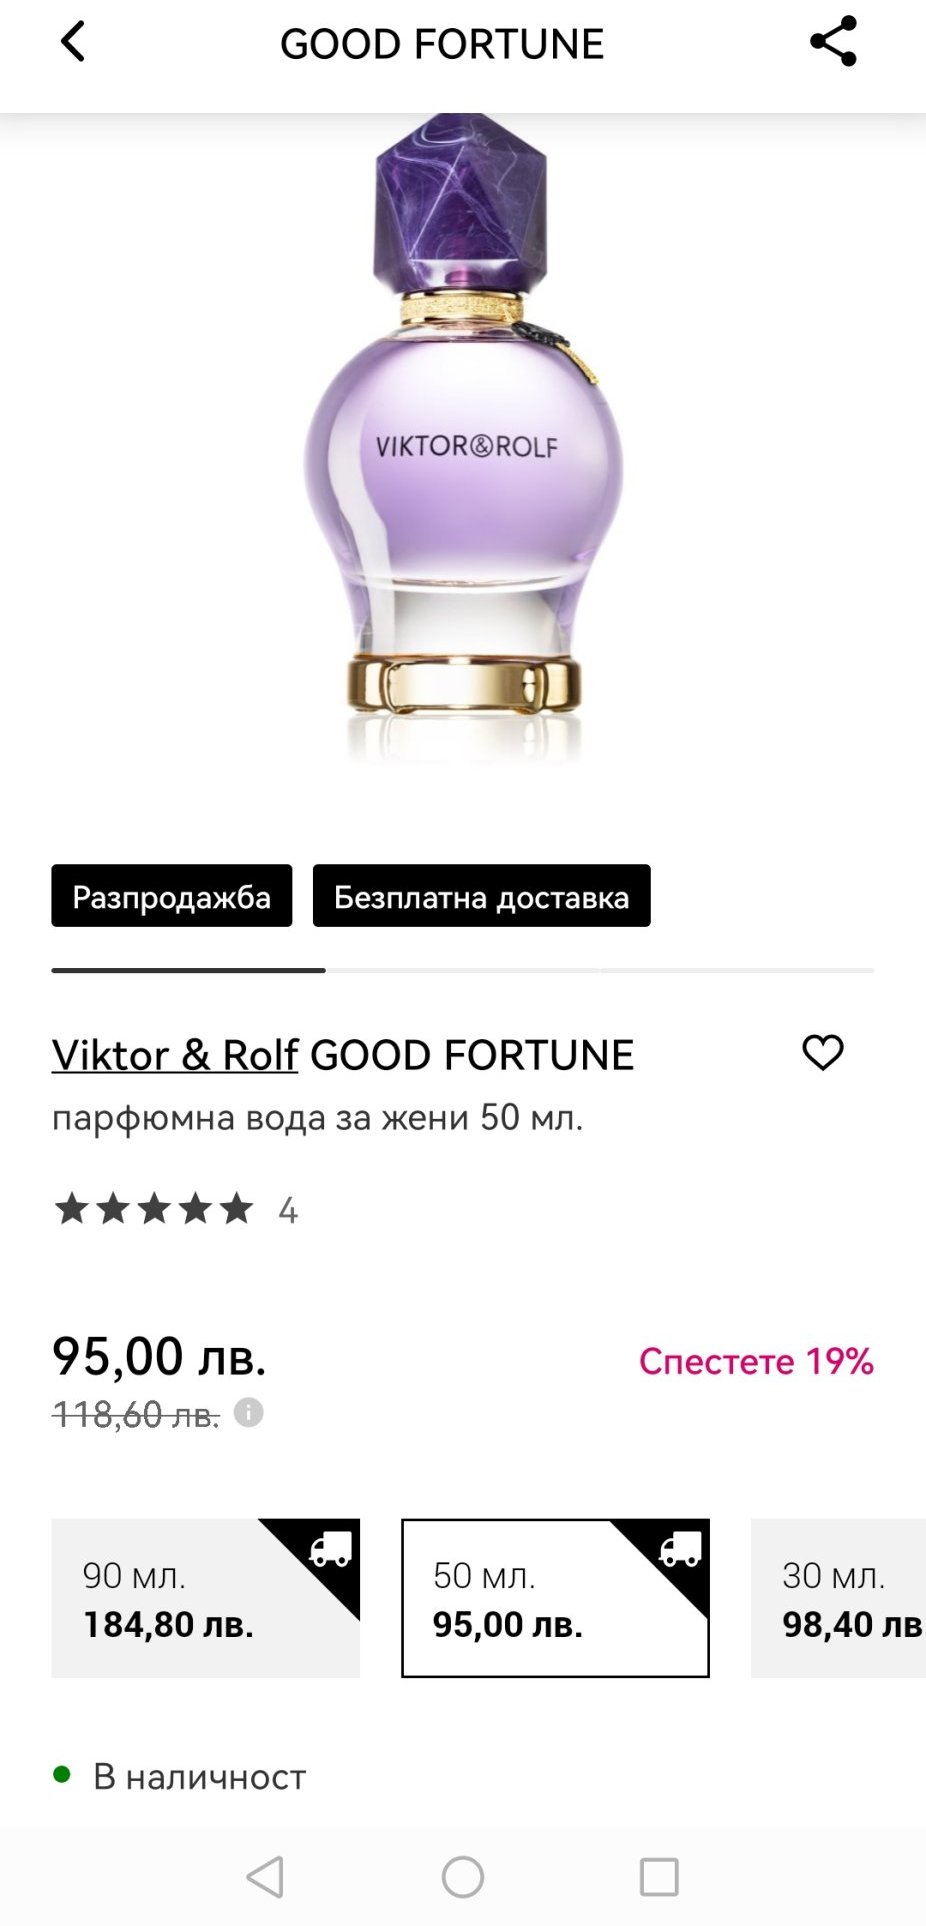This screenshot has height=1926, width=926.
Task: Open price info circle icon
Action: pyautogui.click(x=248, y=1413)
